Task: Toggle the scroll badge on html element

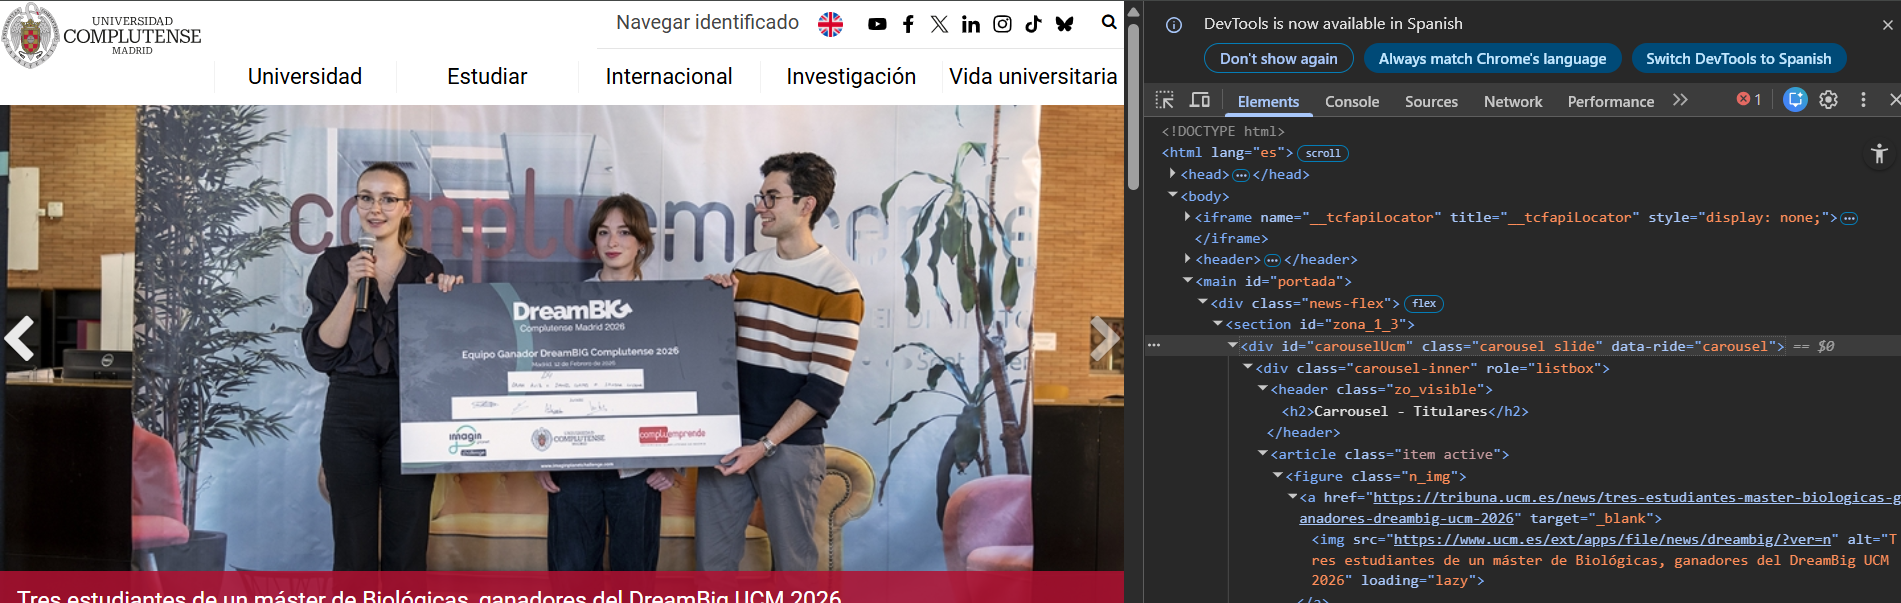Action: pyautogui.click(x=1322, y=153)
